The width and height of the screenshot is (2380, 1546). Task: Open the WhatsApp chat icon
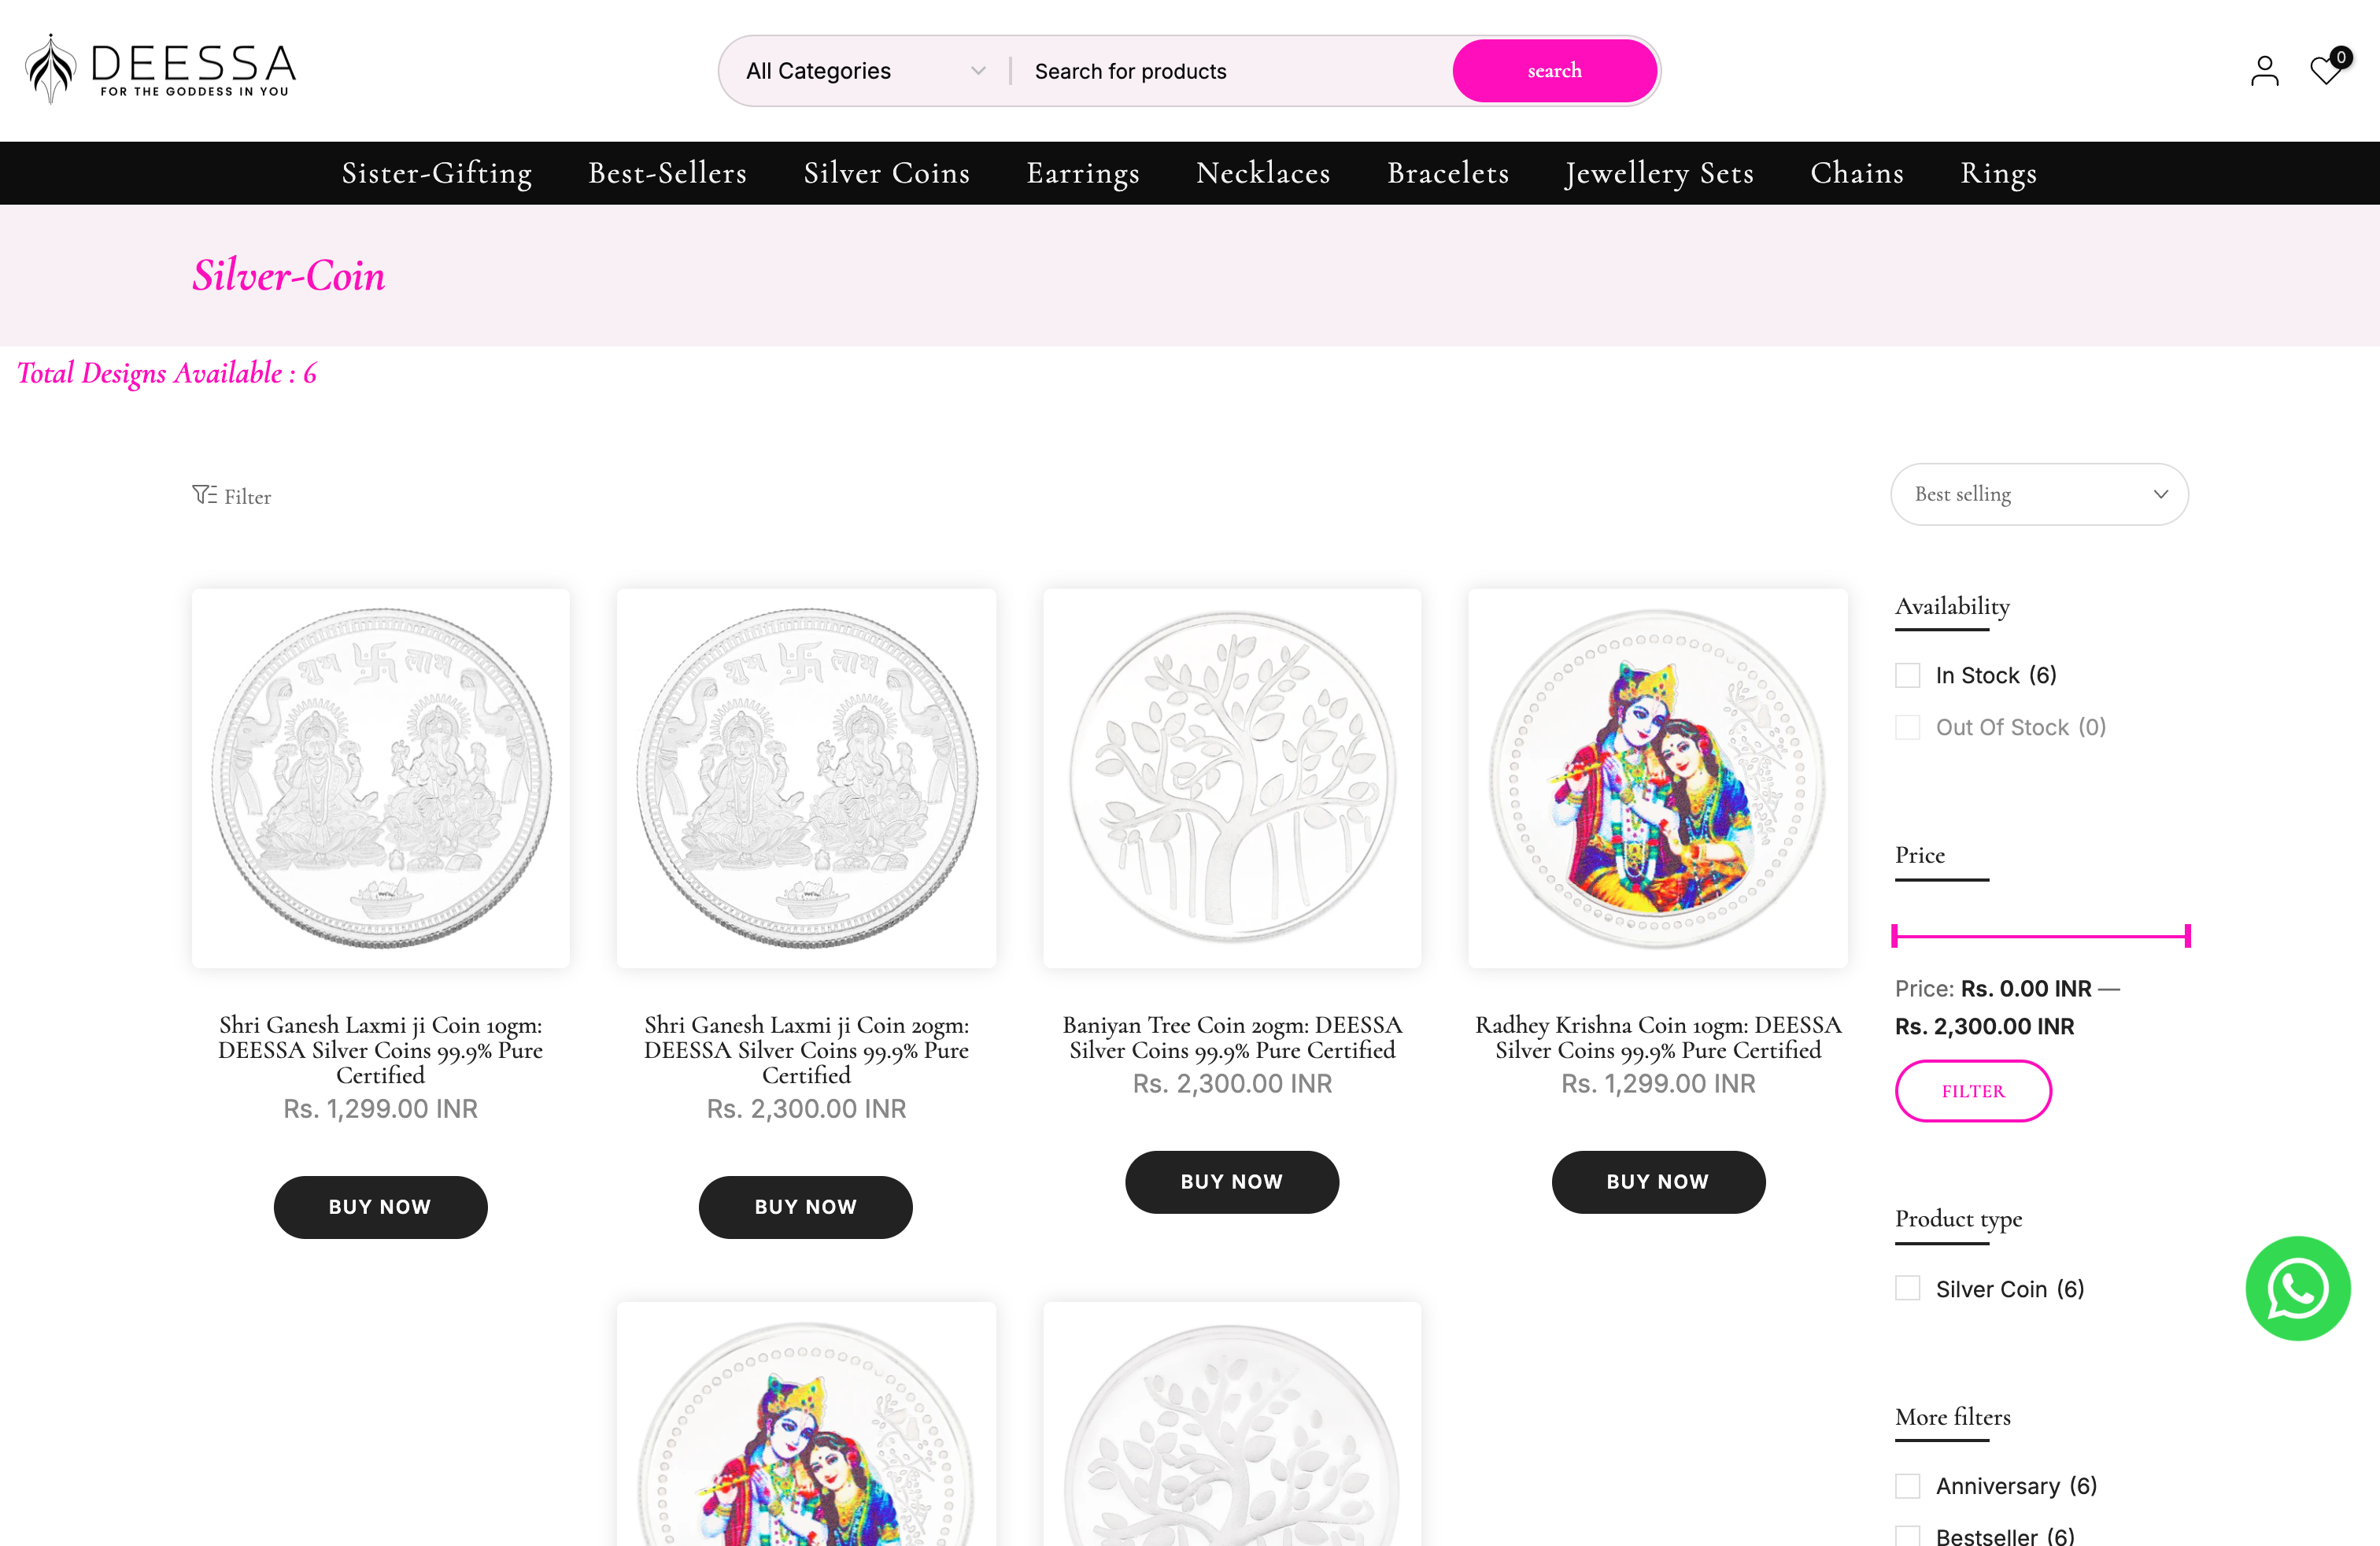[2297, 1288]
